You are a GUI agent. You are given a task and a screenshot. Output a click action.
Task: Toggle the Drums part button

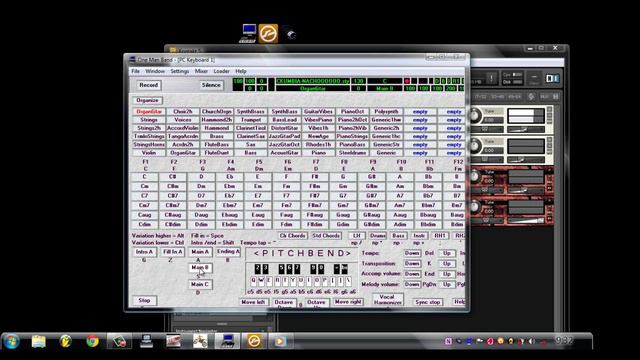pos(378,236)
